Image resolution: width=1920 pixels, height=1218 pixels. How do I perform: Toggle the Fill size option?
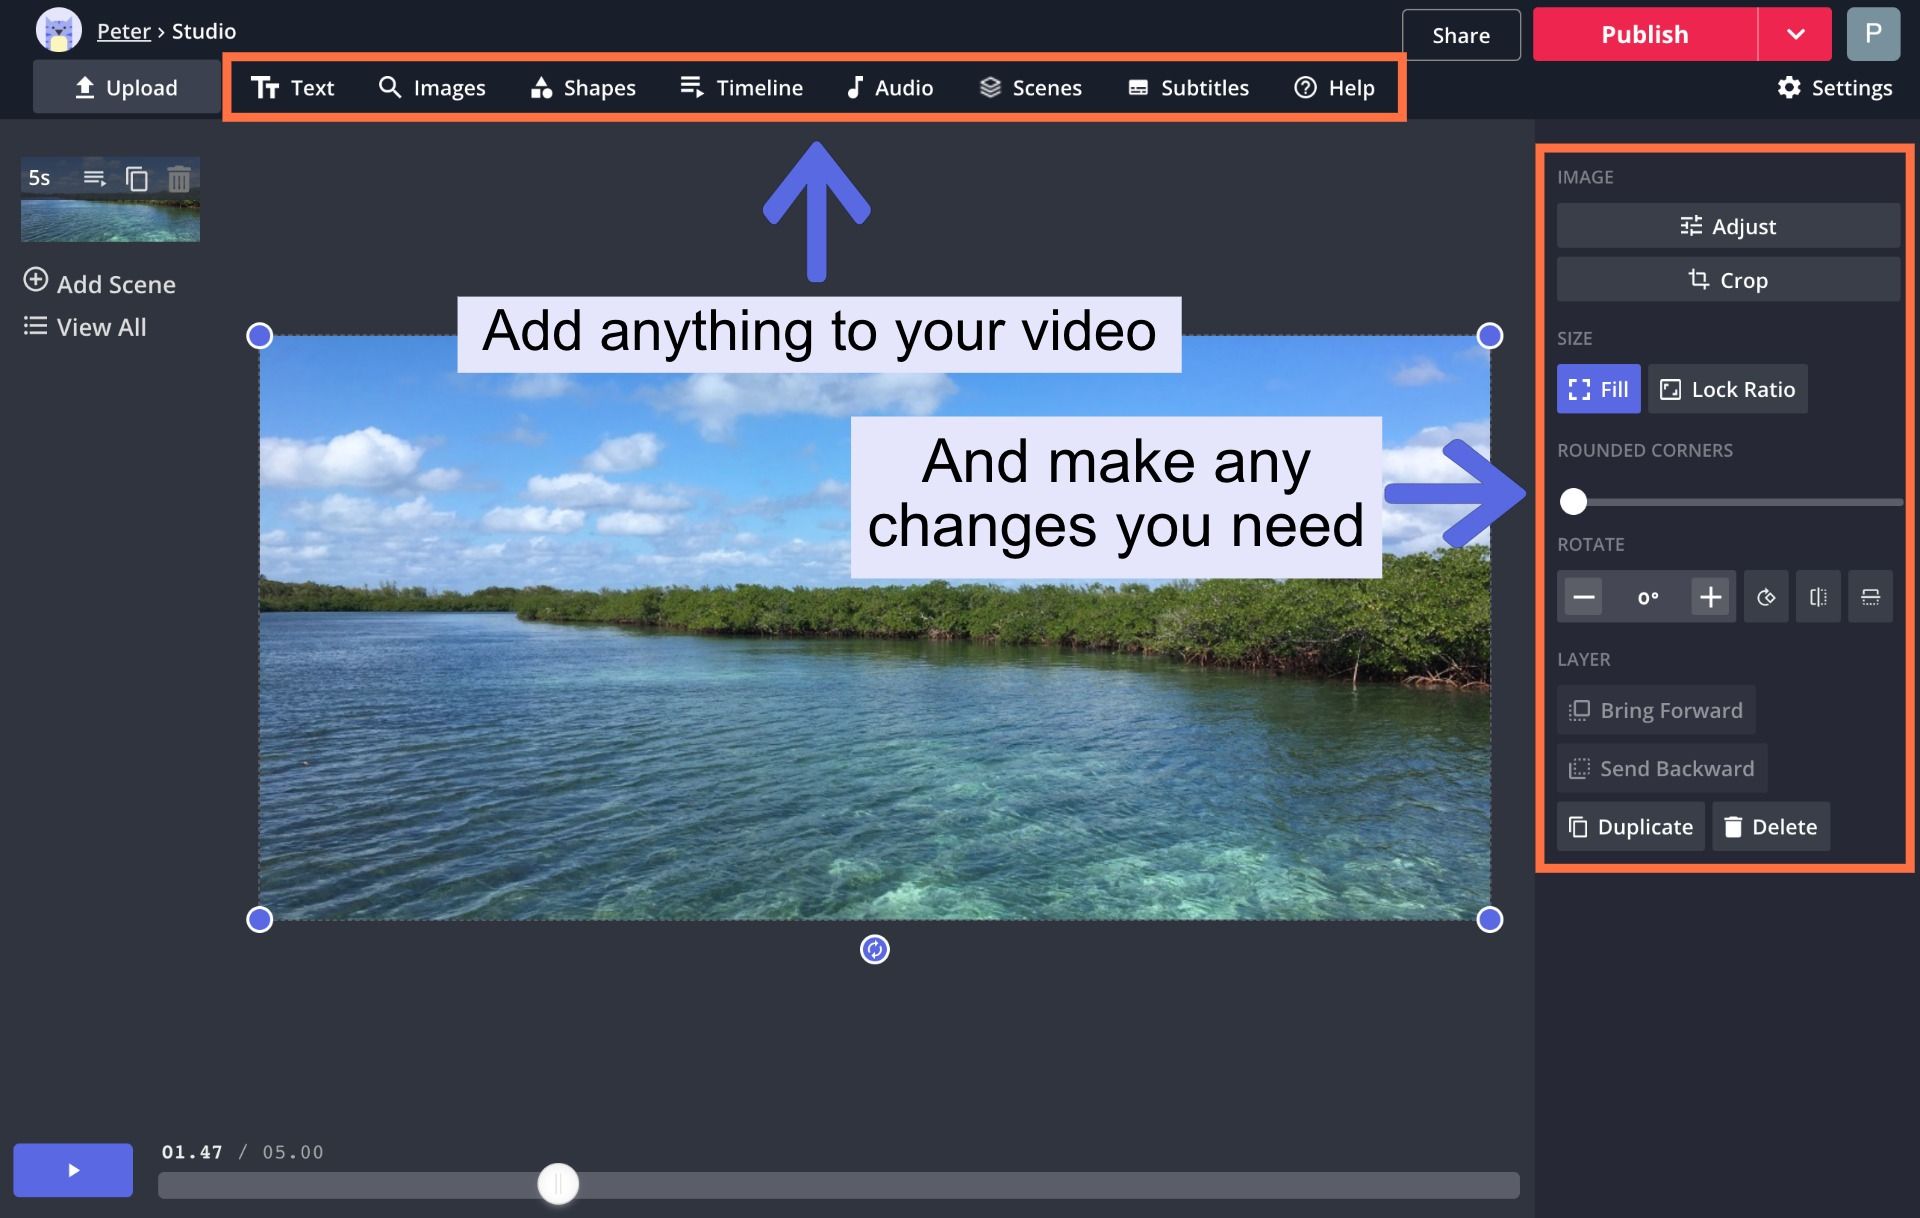(1598, 389)
